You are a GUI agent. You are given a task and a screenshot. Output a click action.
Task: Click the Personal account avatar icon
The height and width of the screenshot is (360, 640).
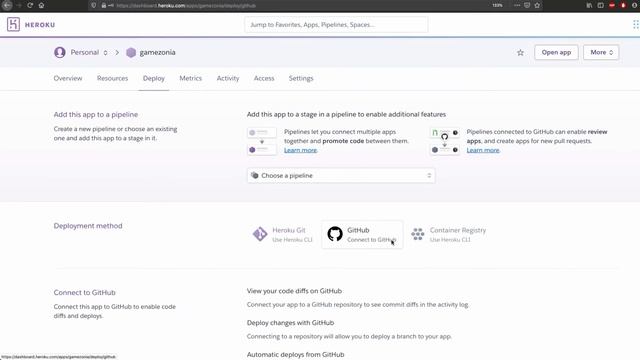[60, 52]
